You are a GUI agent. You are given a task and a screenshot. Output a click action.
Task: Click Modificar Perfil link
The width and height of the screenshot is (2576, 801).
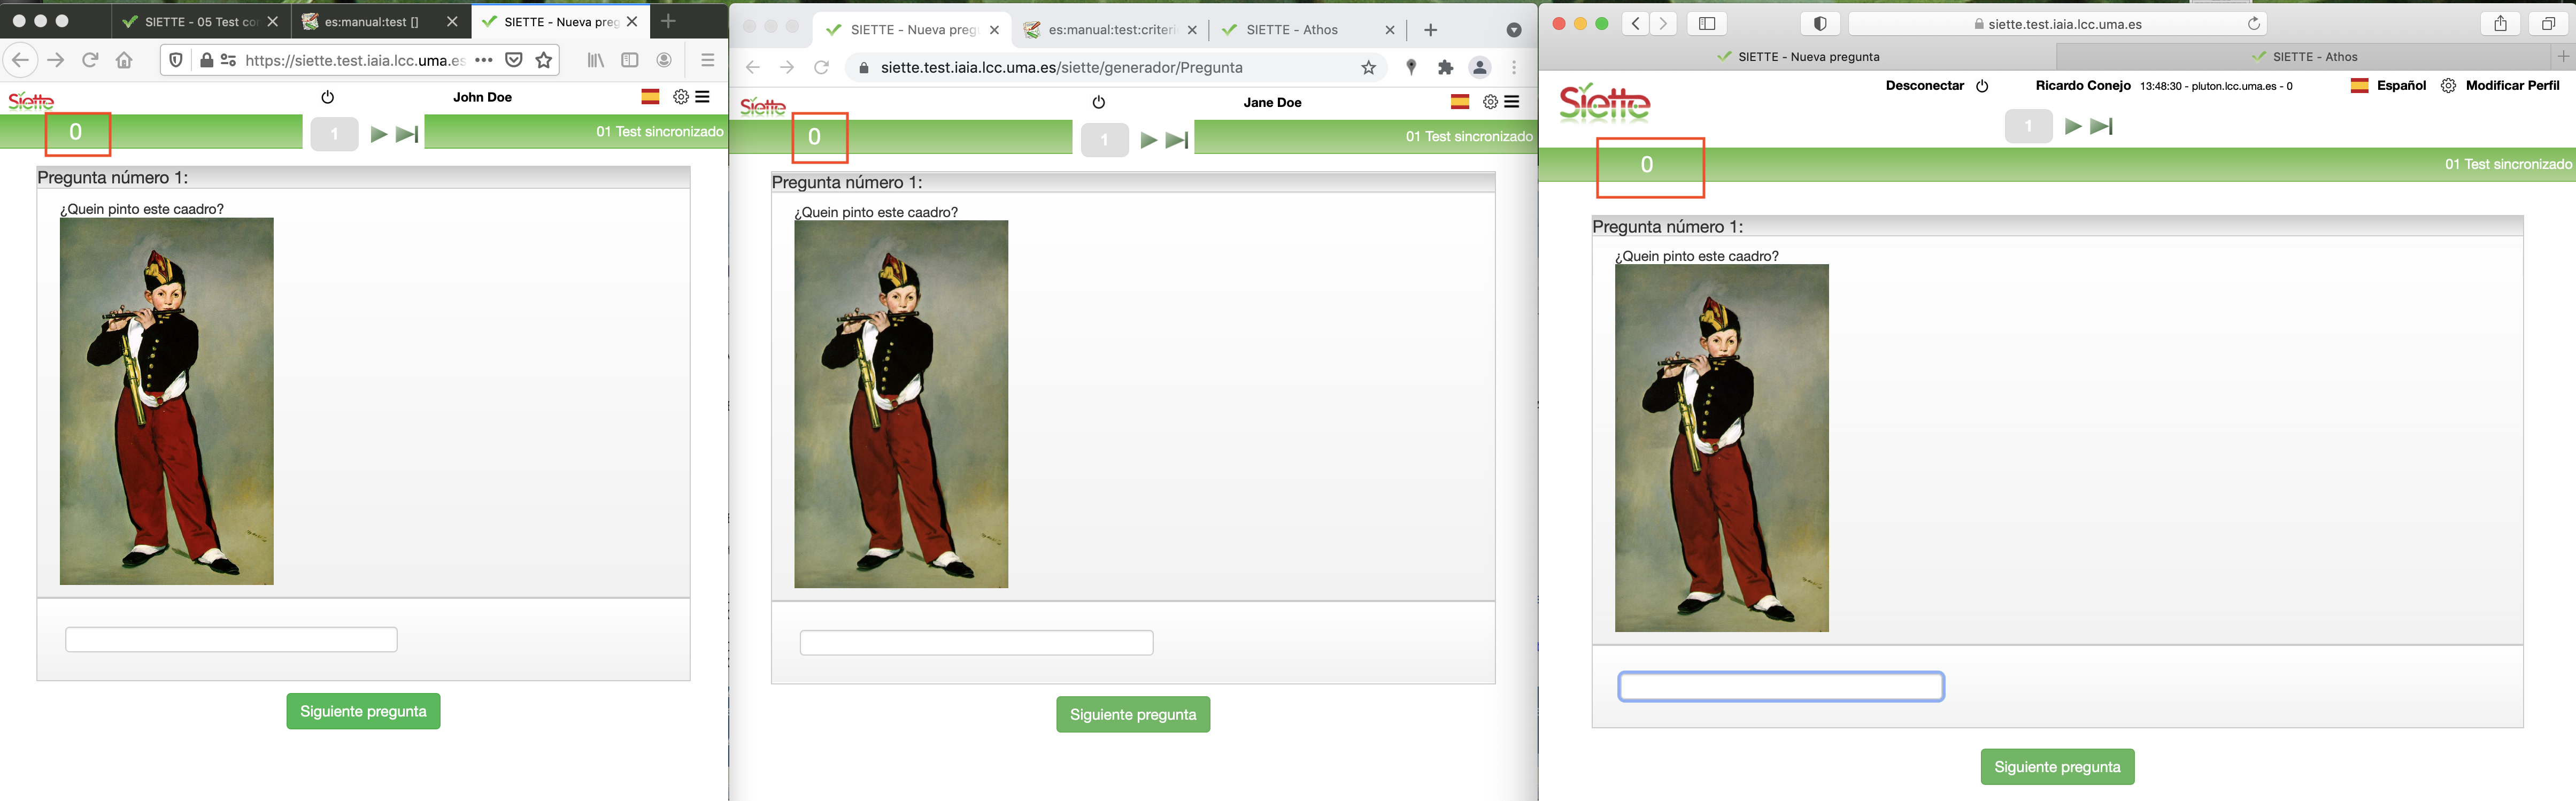2511,86
